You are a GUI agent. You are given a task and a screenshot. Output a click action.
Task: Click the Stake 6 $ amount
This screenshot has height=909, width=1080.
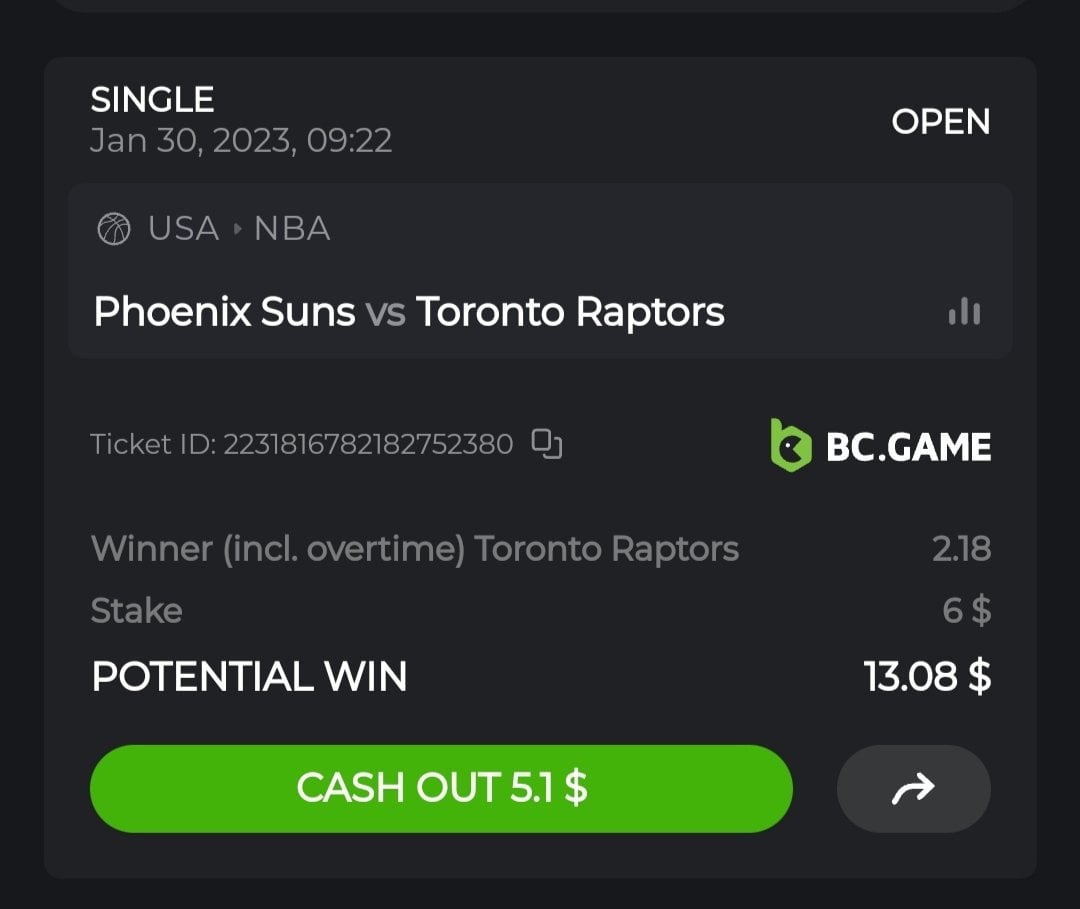[966, 610]
